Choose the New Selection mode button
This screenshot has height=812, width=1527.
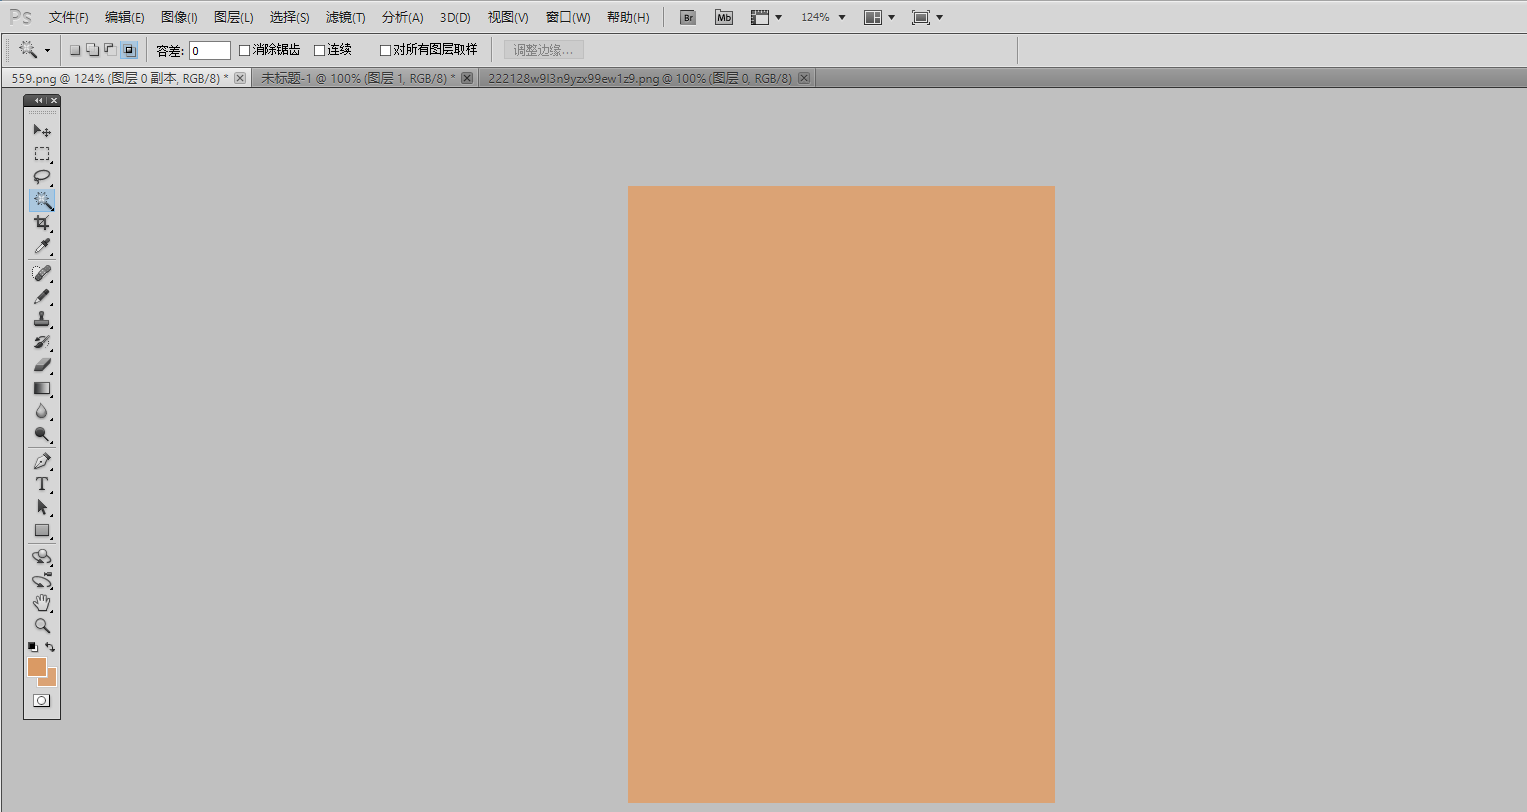point(75,50)
